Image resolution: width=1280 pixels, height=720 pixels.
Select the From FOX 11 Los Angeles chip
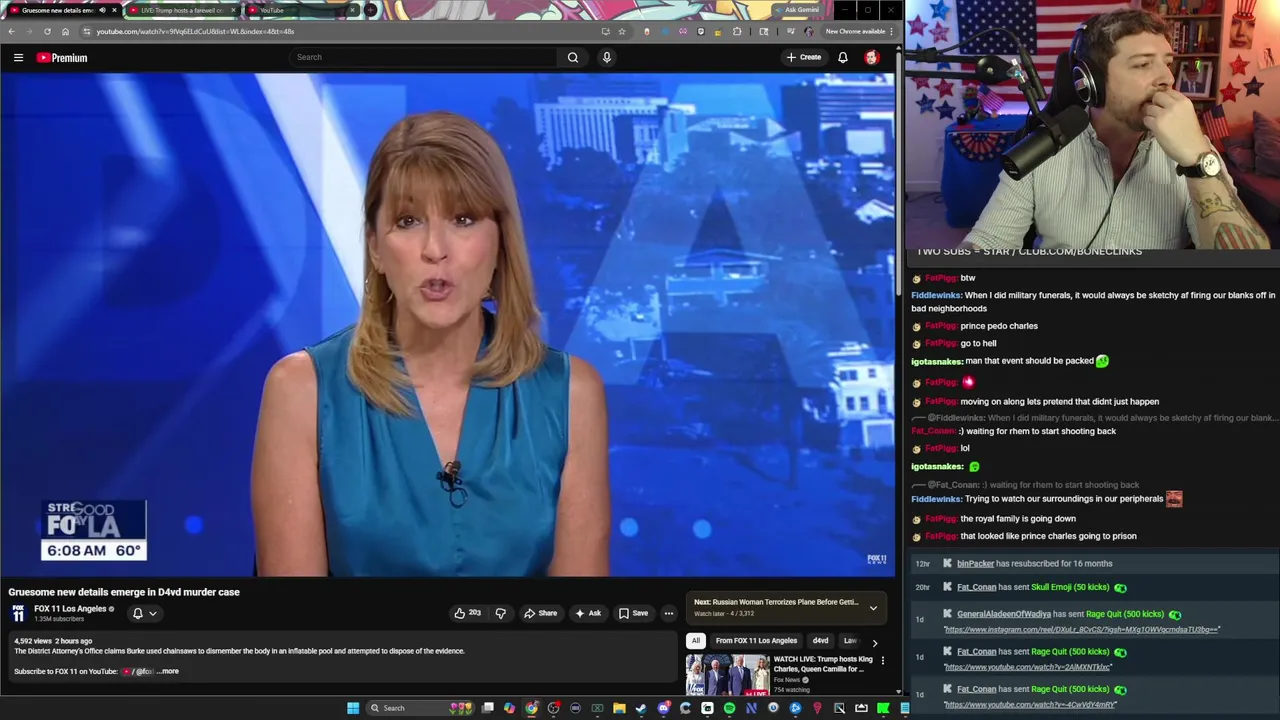756,641
